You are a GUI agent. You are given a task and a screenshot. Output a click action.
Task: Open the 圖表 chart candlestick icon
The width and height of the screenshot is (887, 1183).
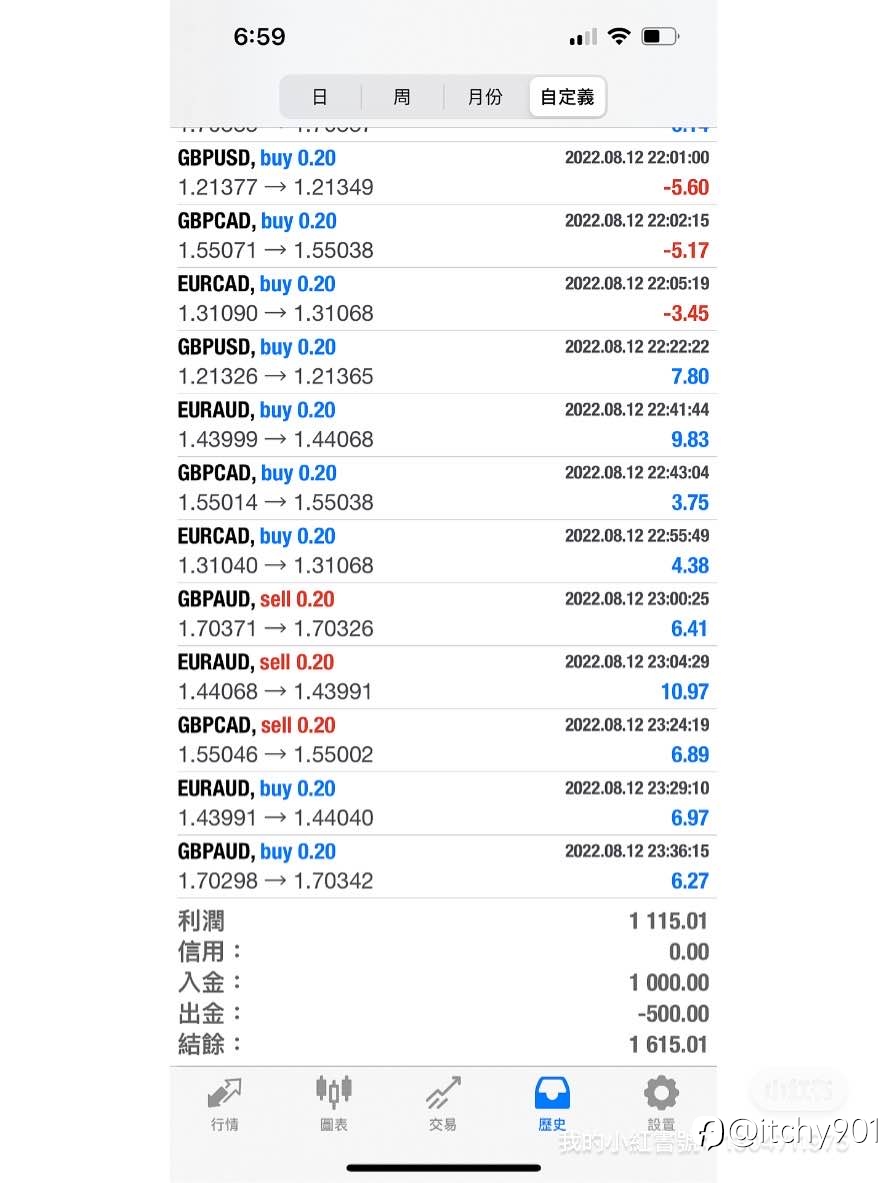point(333,1091)
